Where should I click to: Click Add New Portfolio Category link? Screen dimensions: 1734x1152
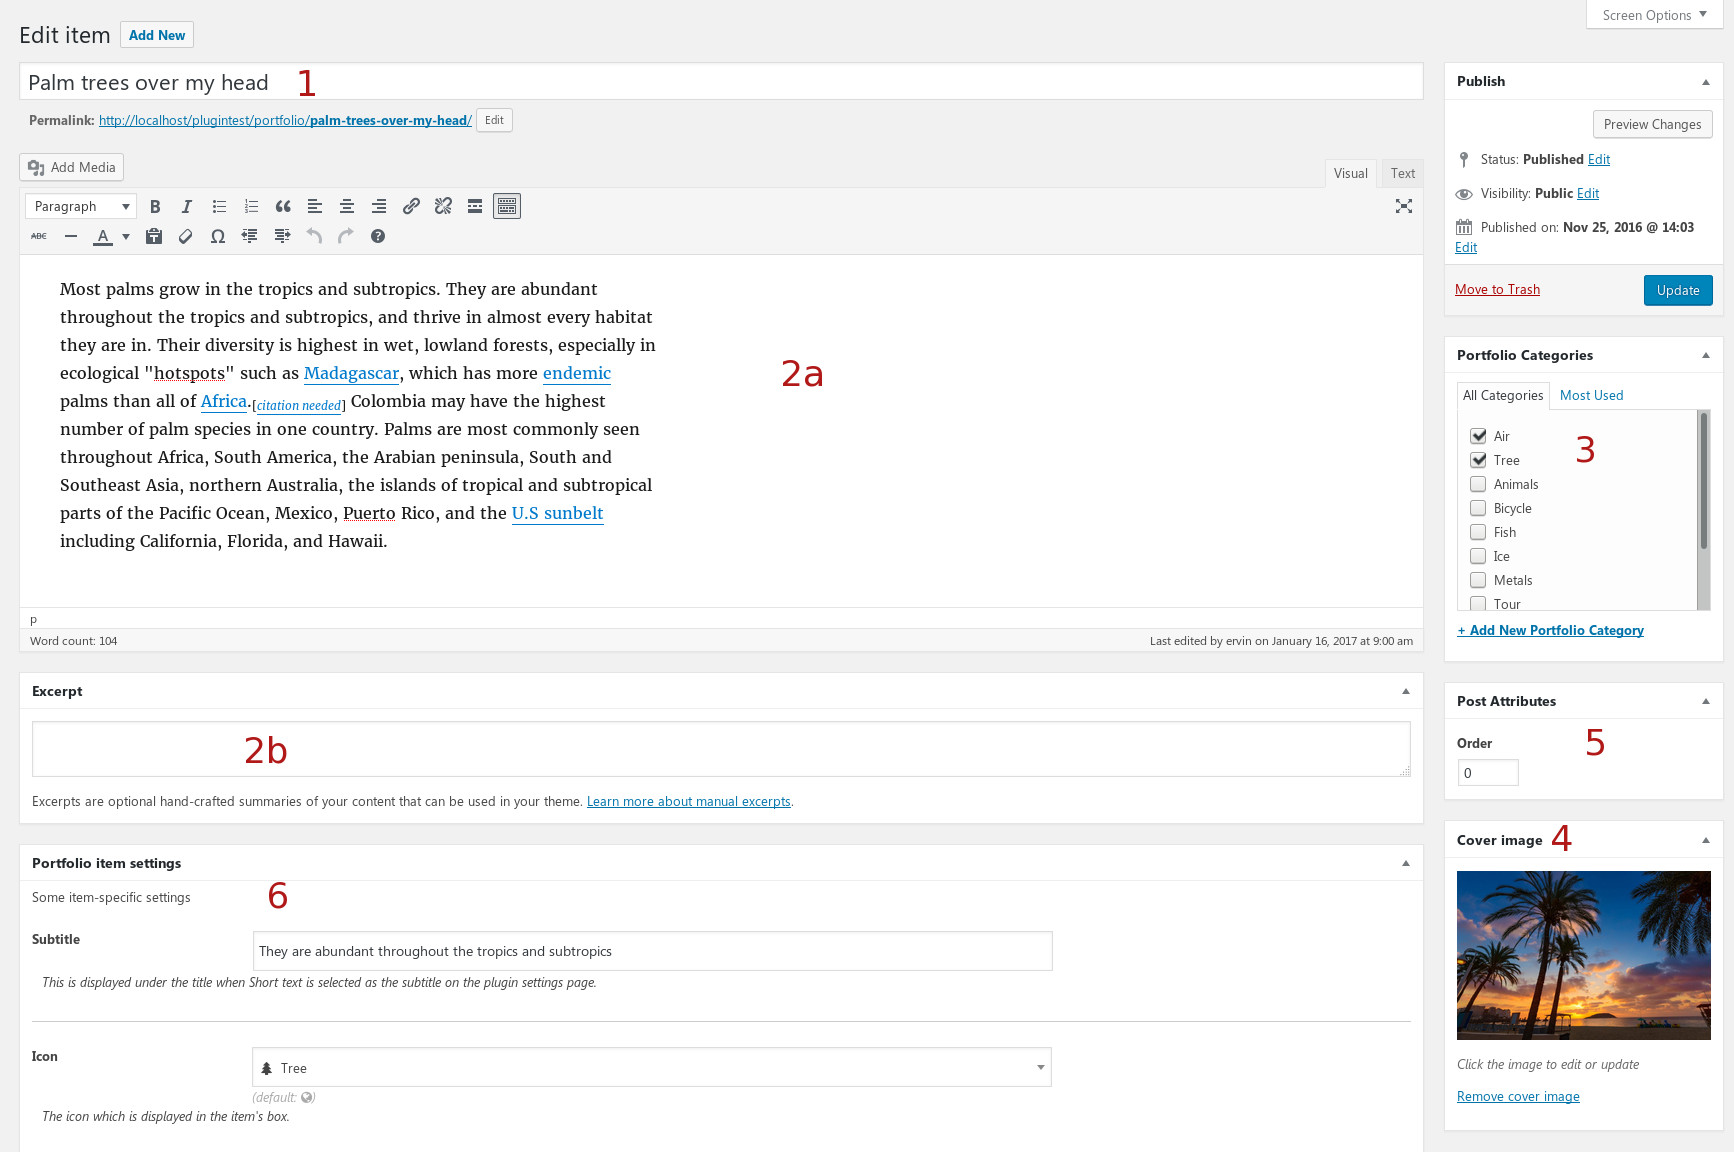[x=1550, y=630]
